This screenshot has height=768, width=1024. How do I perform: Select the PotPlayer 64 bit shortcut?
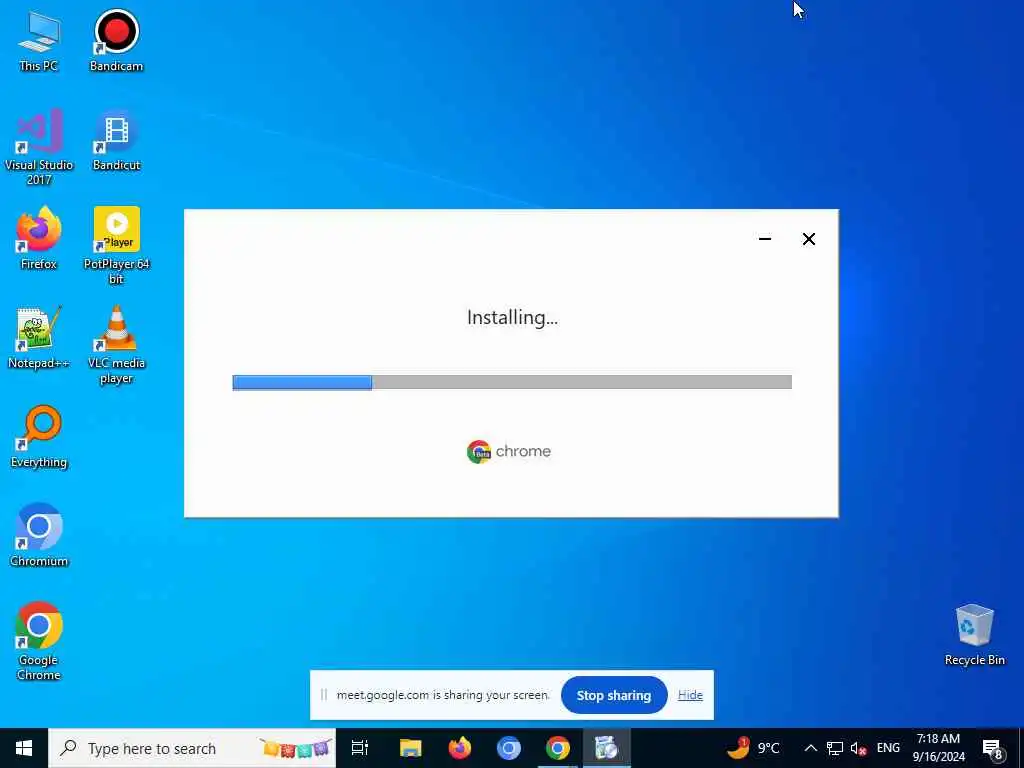(116, 246)
